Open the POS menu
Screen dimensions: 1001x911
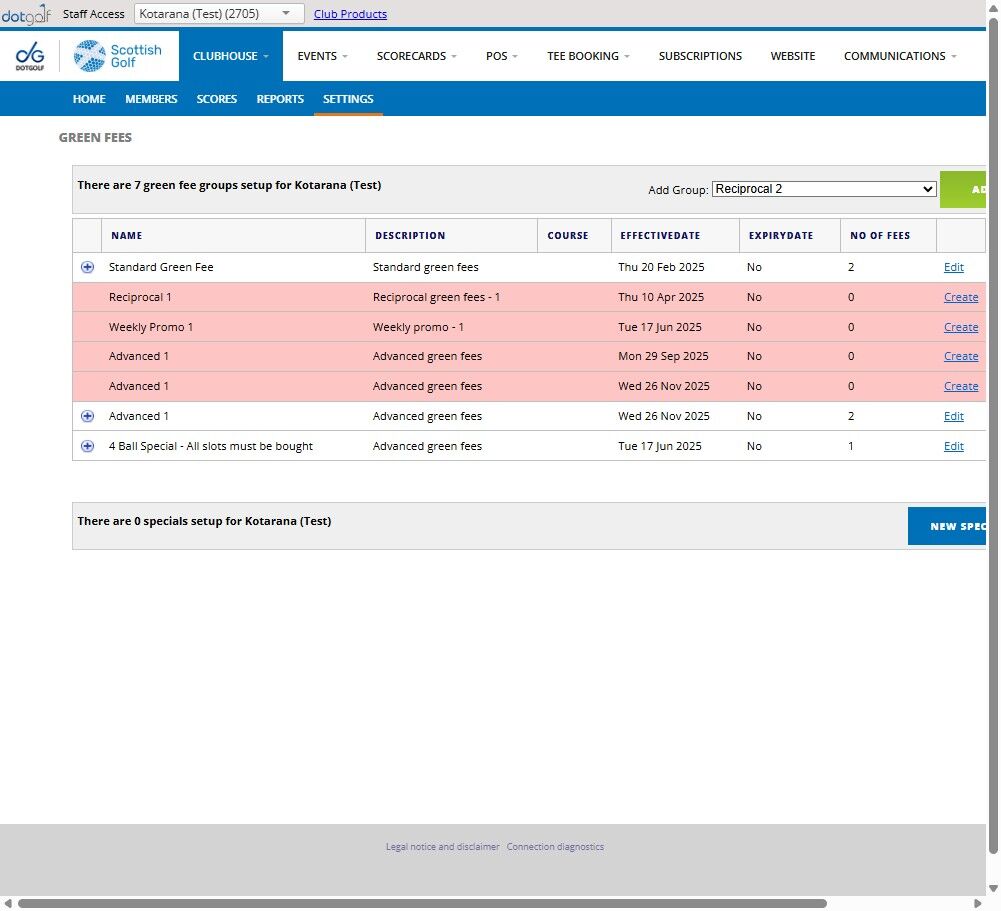(x=501, y=56)
